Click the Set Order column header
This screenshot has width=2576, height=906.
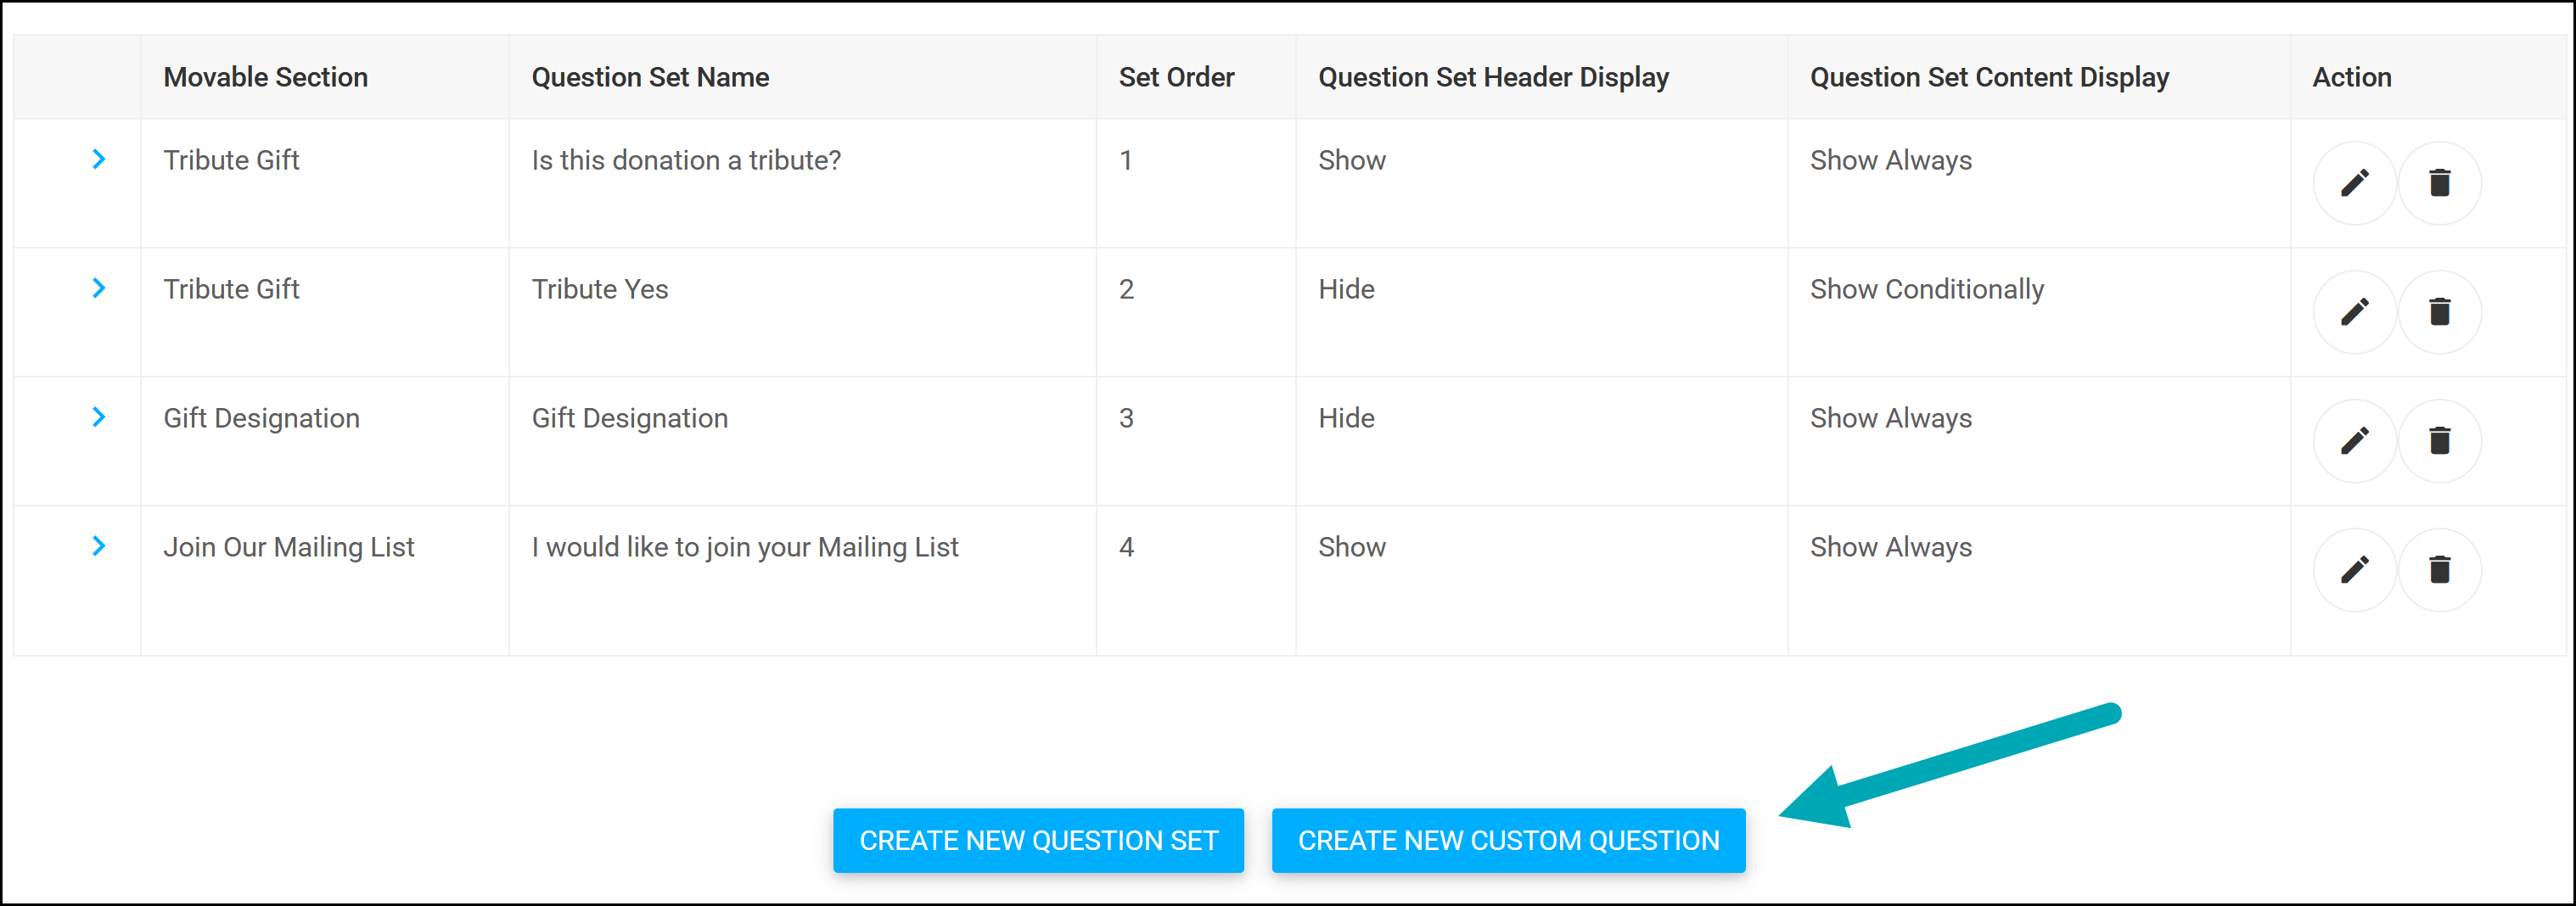[x=1176, y=77]
